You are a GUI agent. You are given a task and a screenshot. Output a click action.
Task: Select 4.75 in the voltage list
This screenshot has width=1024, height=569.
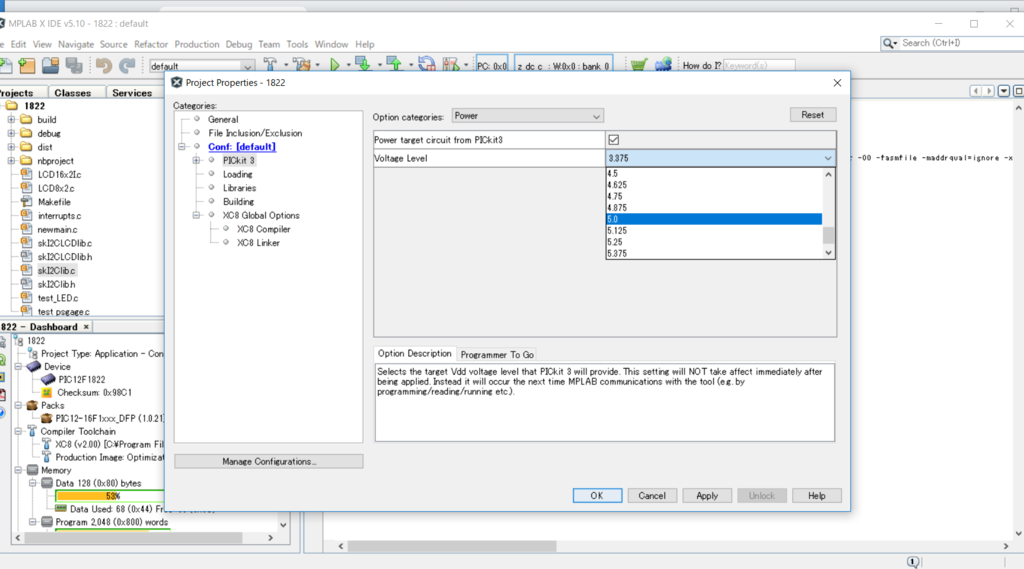coord(714,197)
